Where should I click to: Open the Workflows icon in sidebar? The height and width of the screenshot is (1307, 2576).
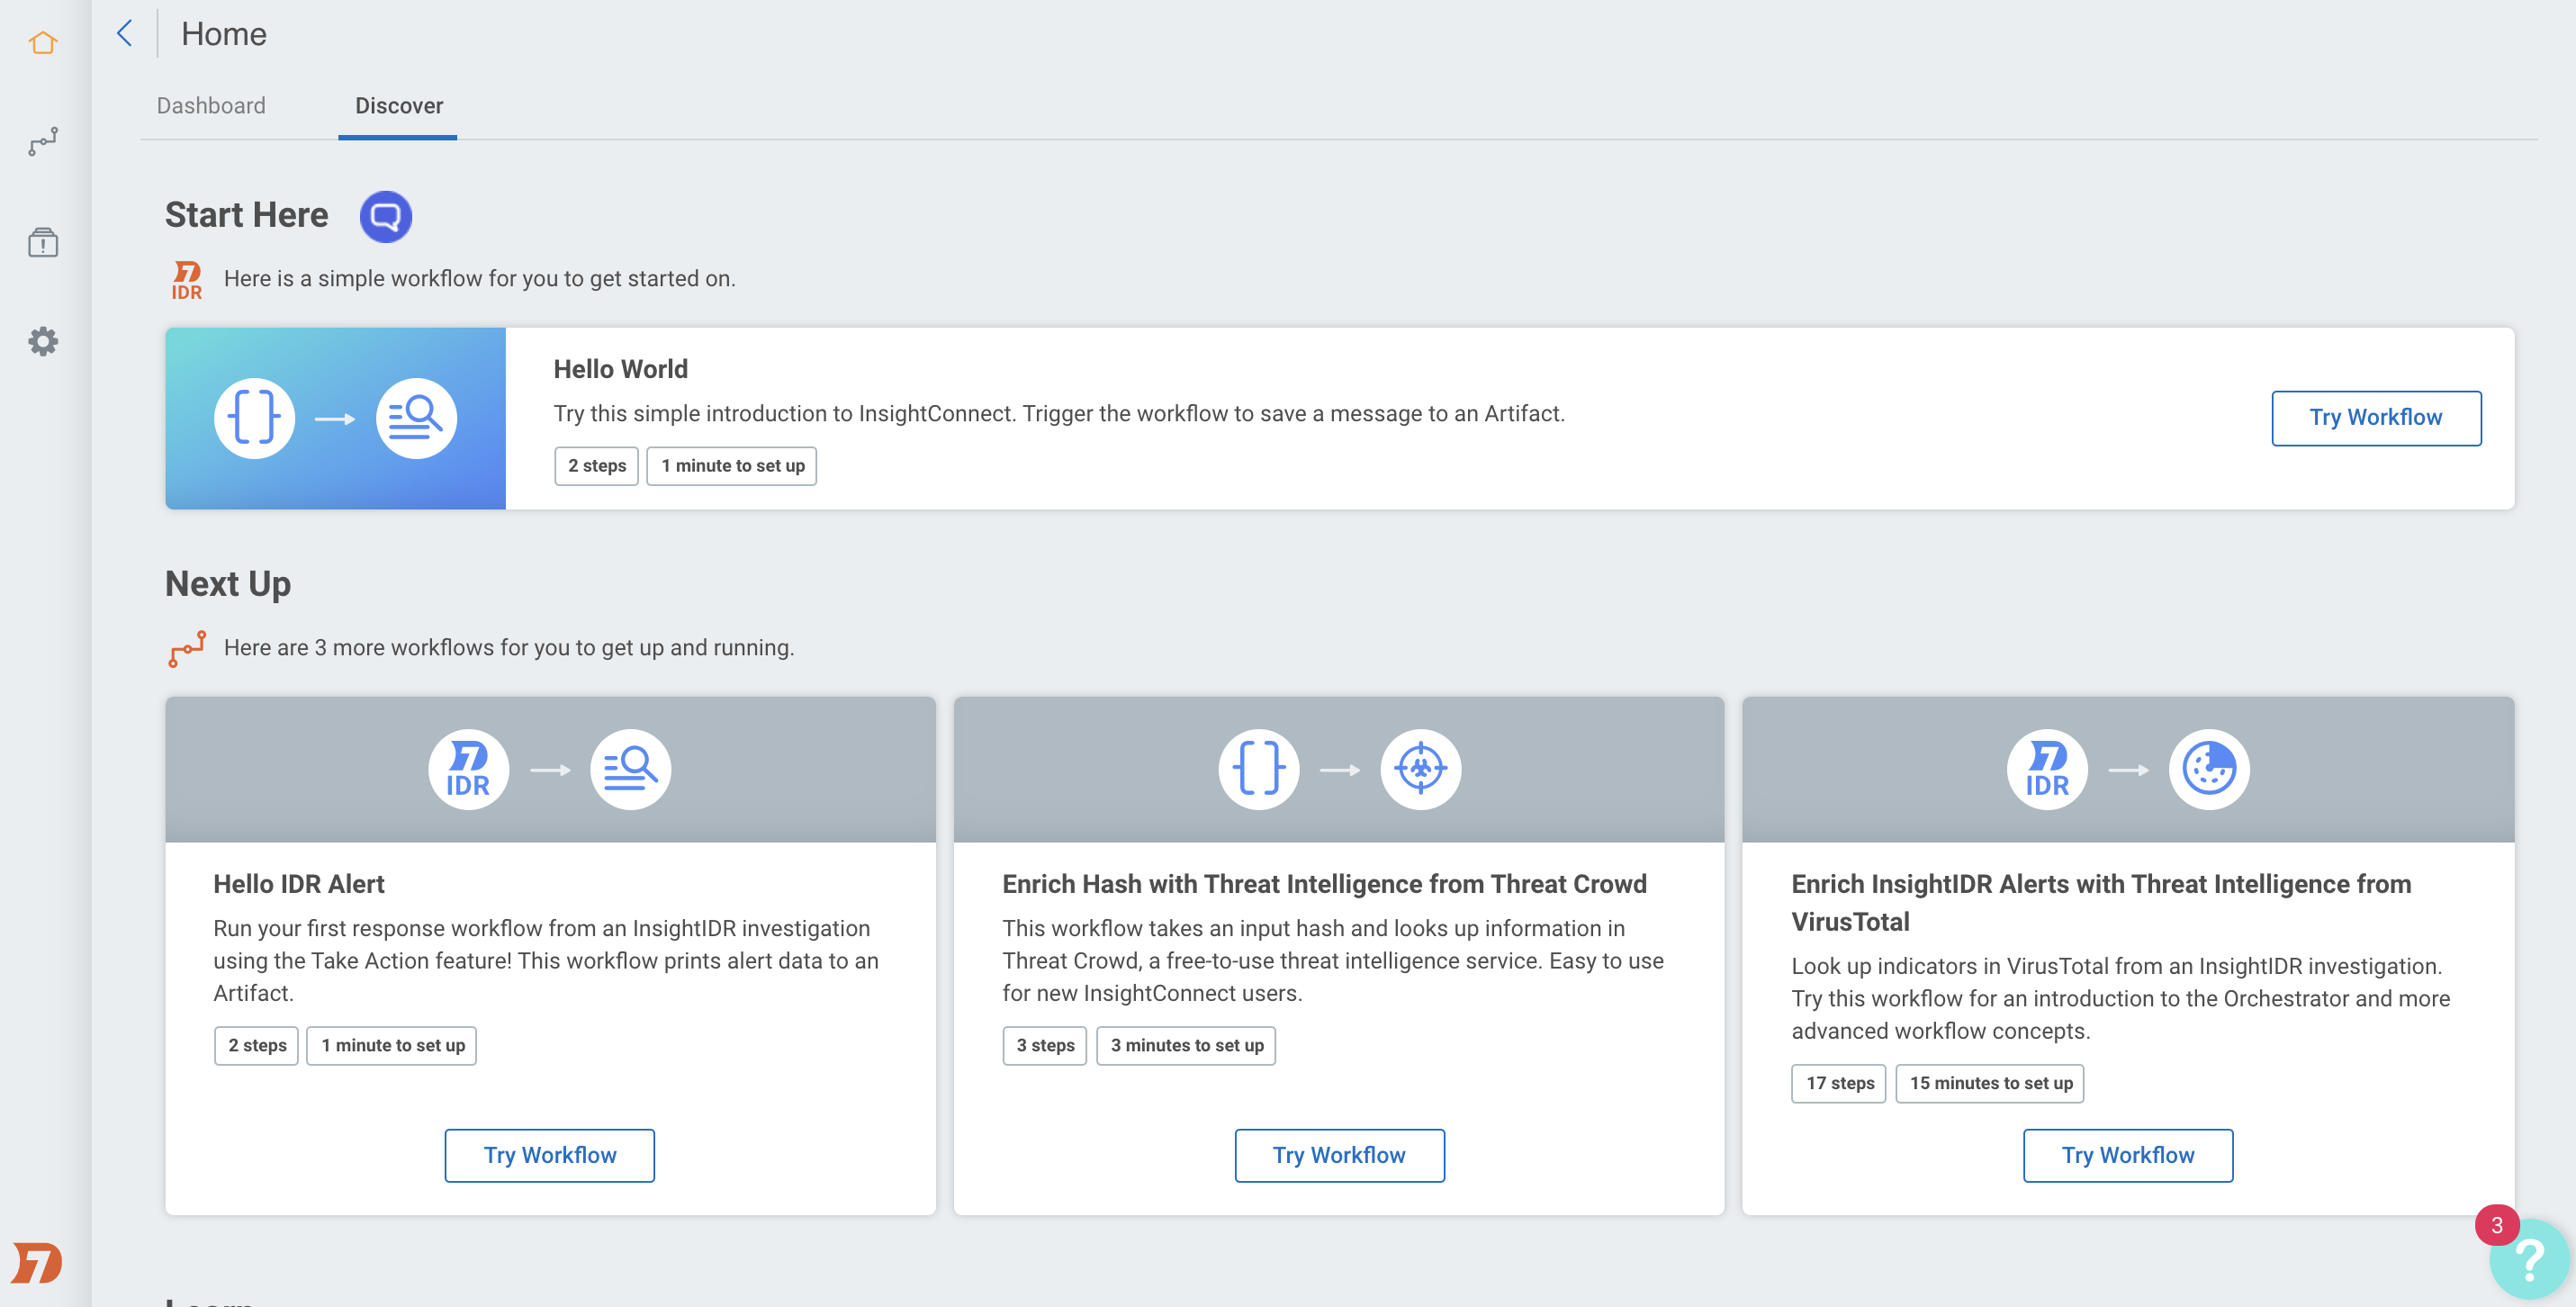click(43, 142)
